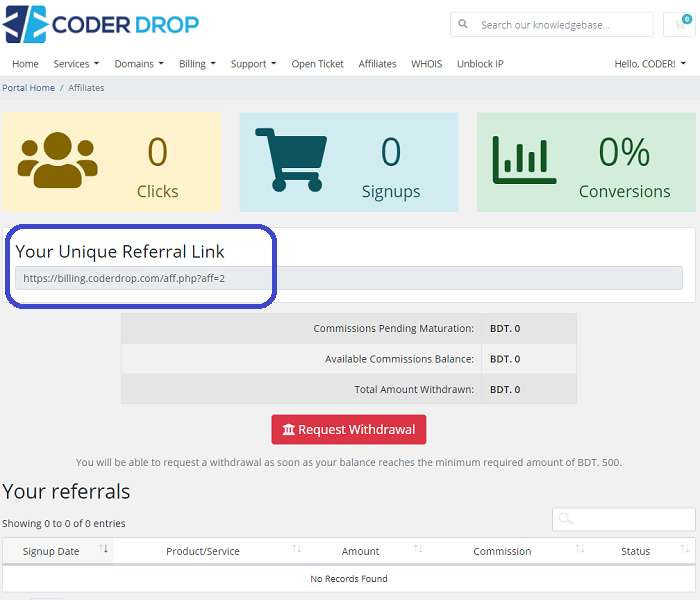
Task: Click the Affiliates breadcrumb text
Action: tap(86, 88)
